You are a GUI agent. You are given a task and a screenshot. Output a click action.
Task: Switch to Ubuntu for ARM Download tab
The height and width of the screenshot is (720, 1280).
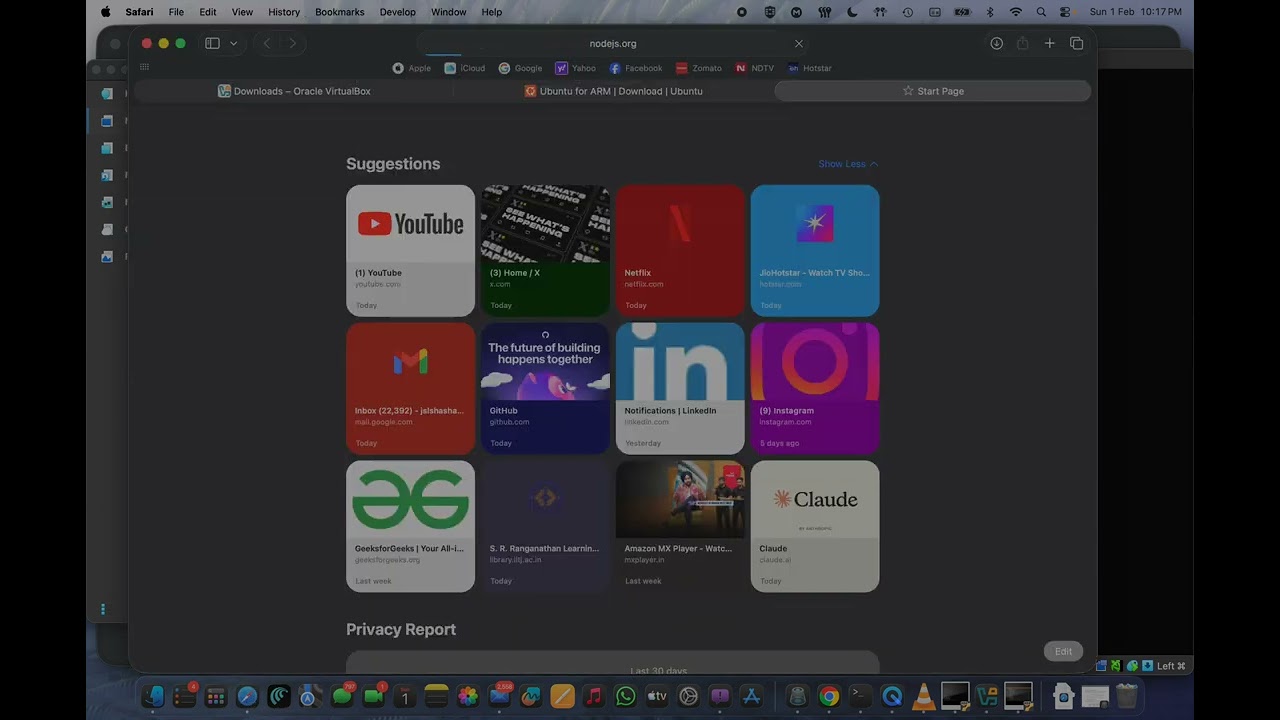613,91
